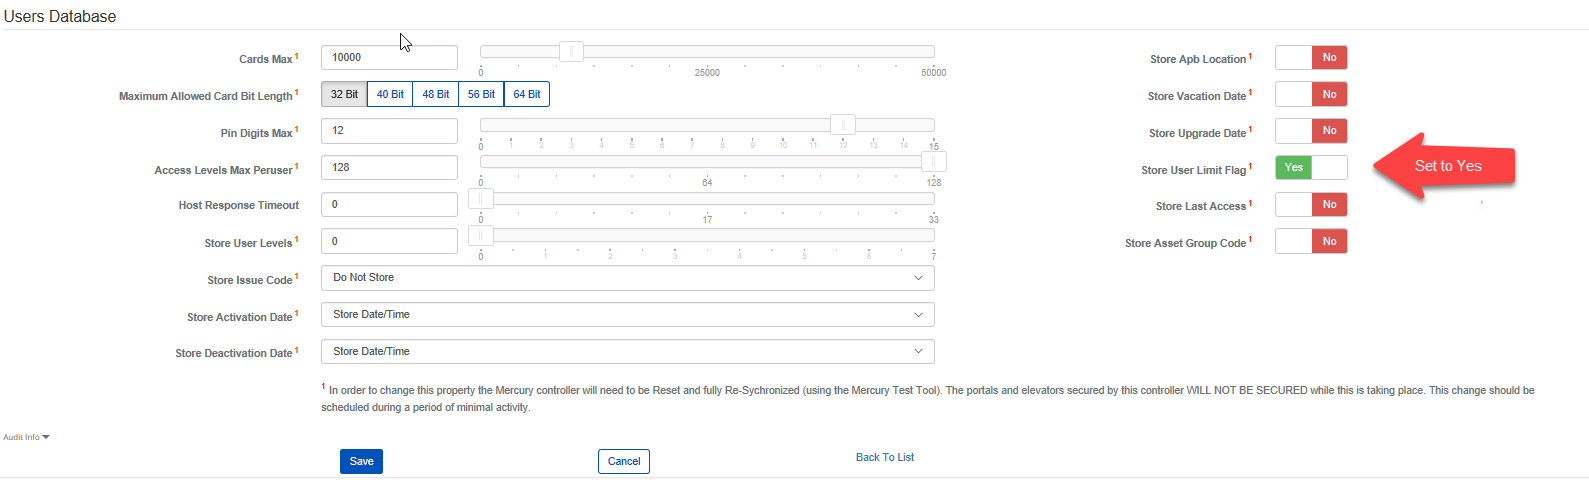Screen dimensions: 1589x480
Task: Click the Cards Max slider handle
Action: pyautogui.click(x=571, y=51)
